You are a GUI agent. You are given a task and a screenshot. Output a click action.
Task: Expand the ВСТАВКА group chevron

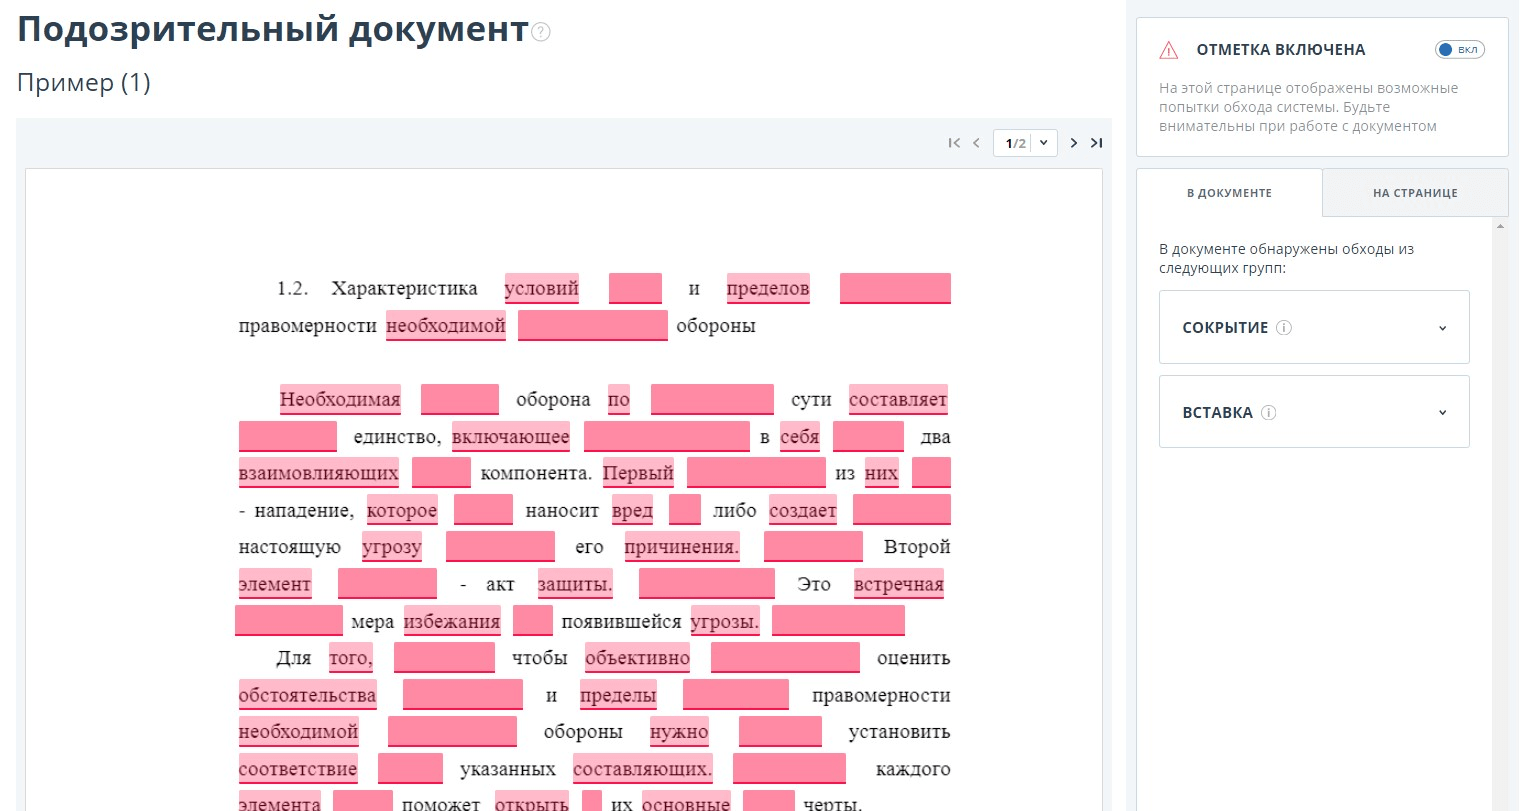[x=1442, y=413]
